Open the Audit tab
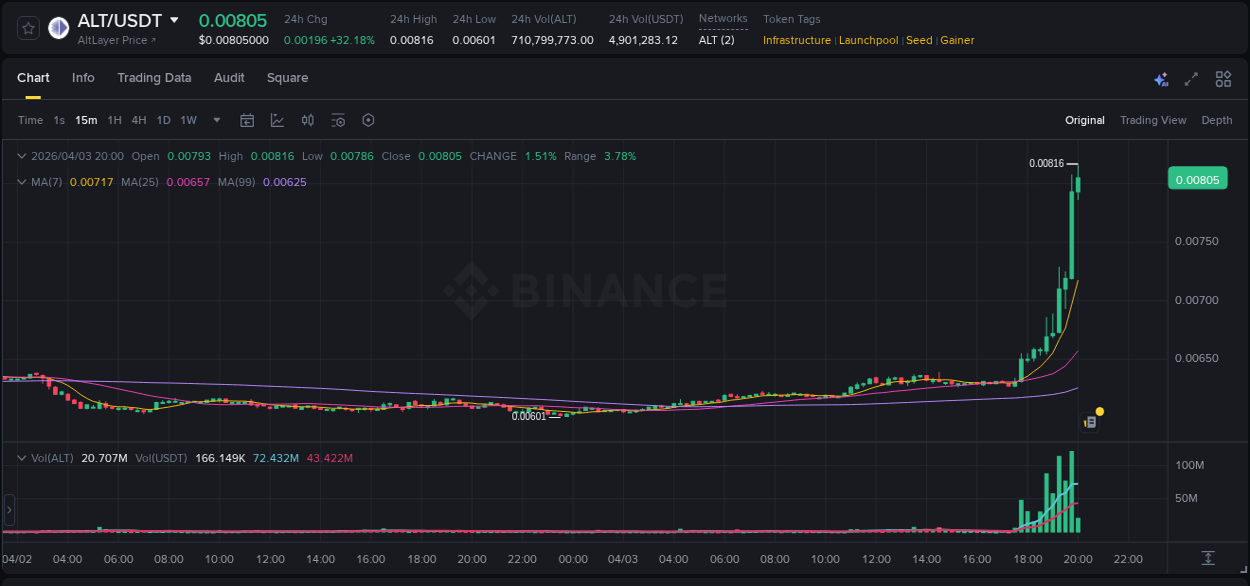This screenshot has width=1250, height=586. point(229,77)
